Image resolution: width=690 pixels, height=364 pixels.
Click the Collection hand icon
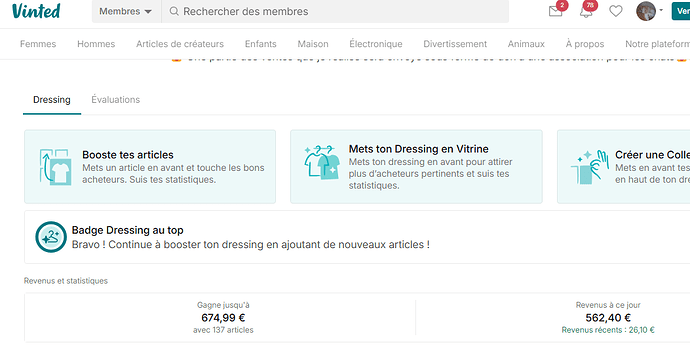590,167
